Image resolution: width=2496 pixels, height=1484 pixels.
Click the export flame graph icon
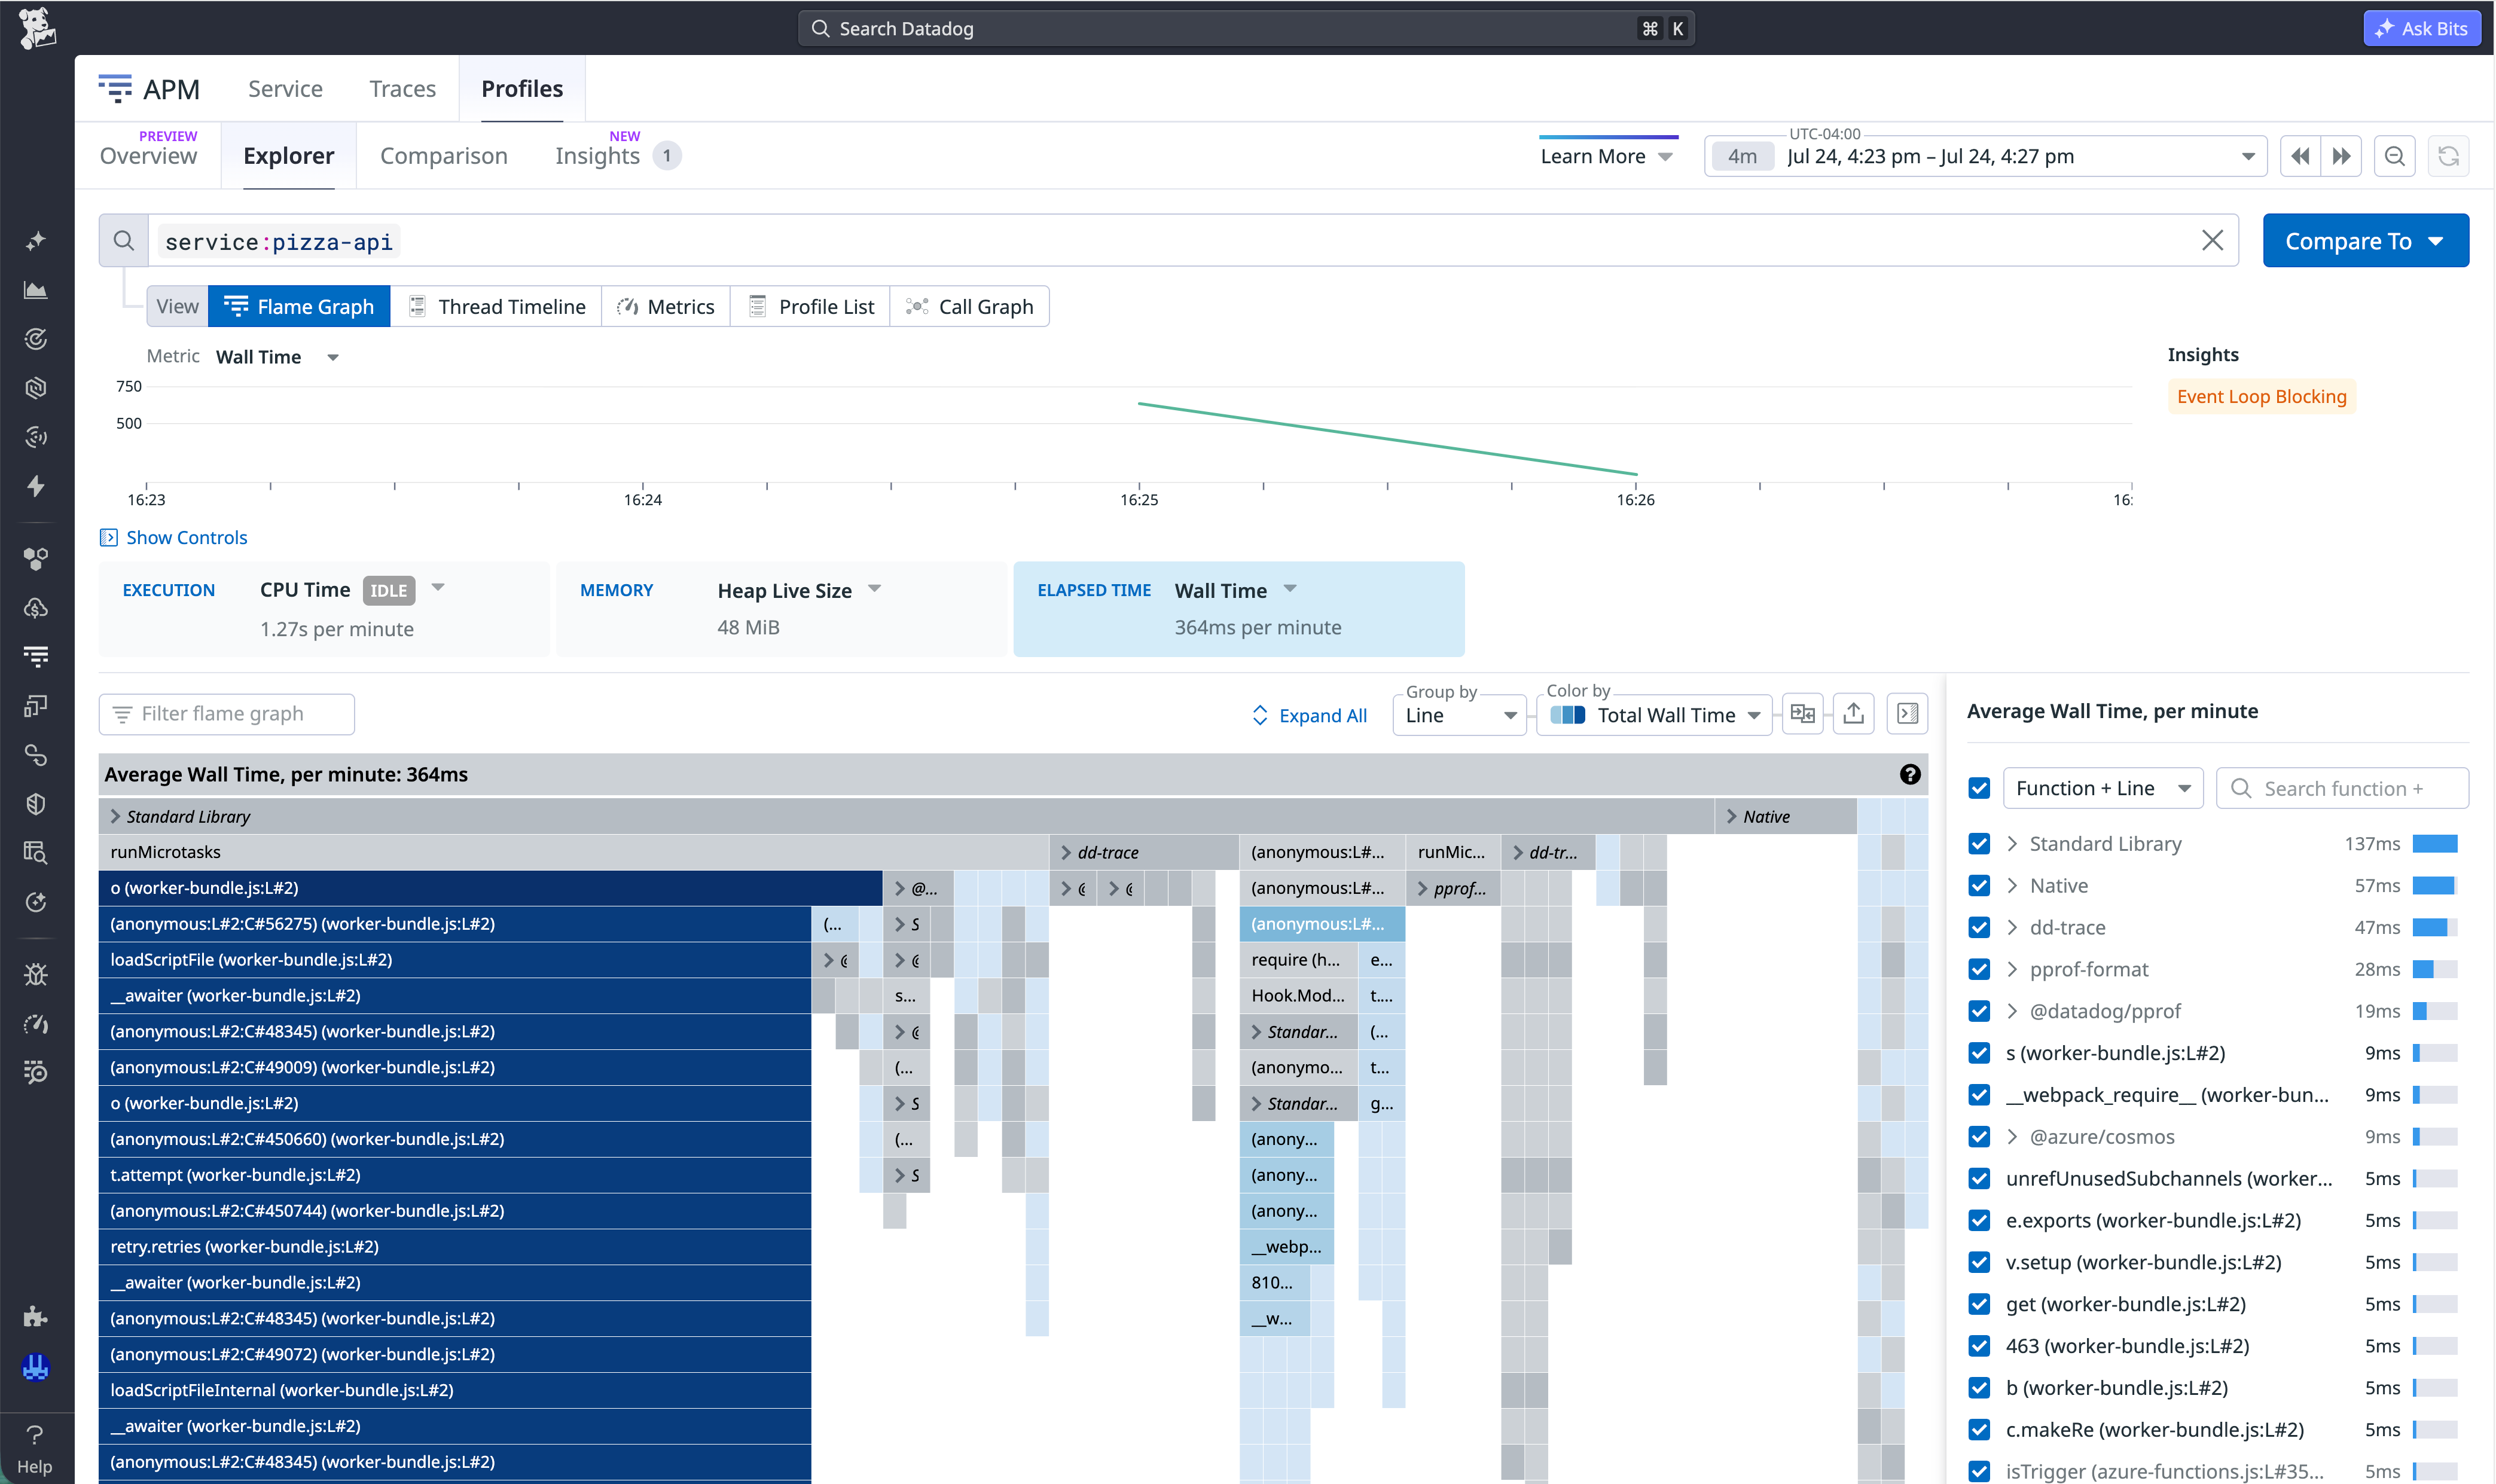pyautogui.click(x=1853, y=714)
